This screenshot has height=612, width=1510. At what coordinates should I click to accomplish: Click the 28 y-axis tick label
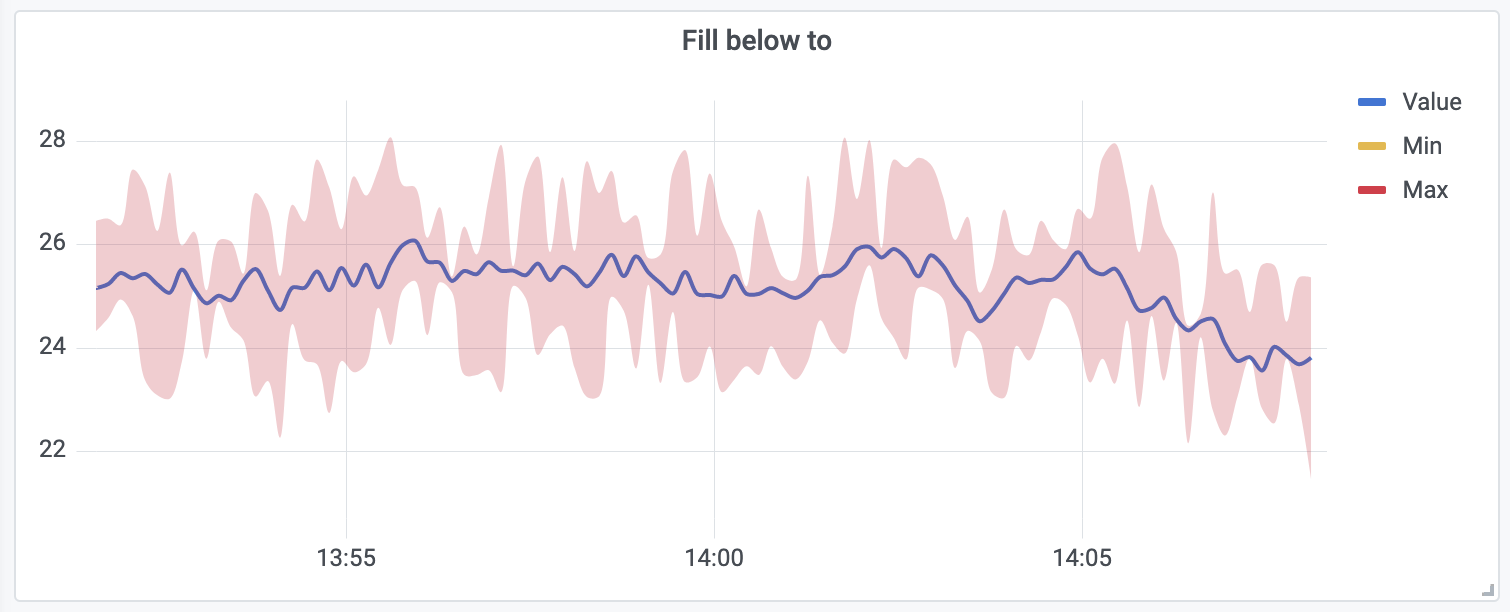(52, 140)
